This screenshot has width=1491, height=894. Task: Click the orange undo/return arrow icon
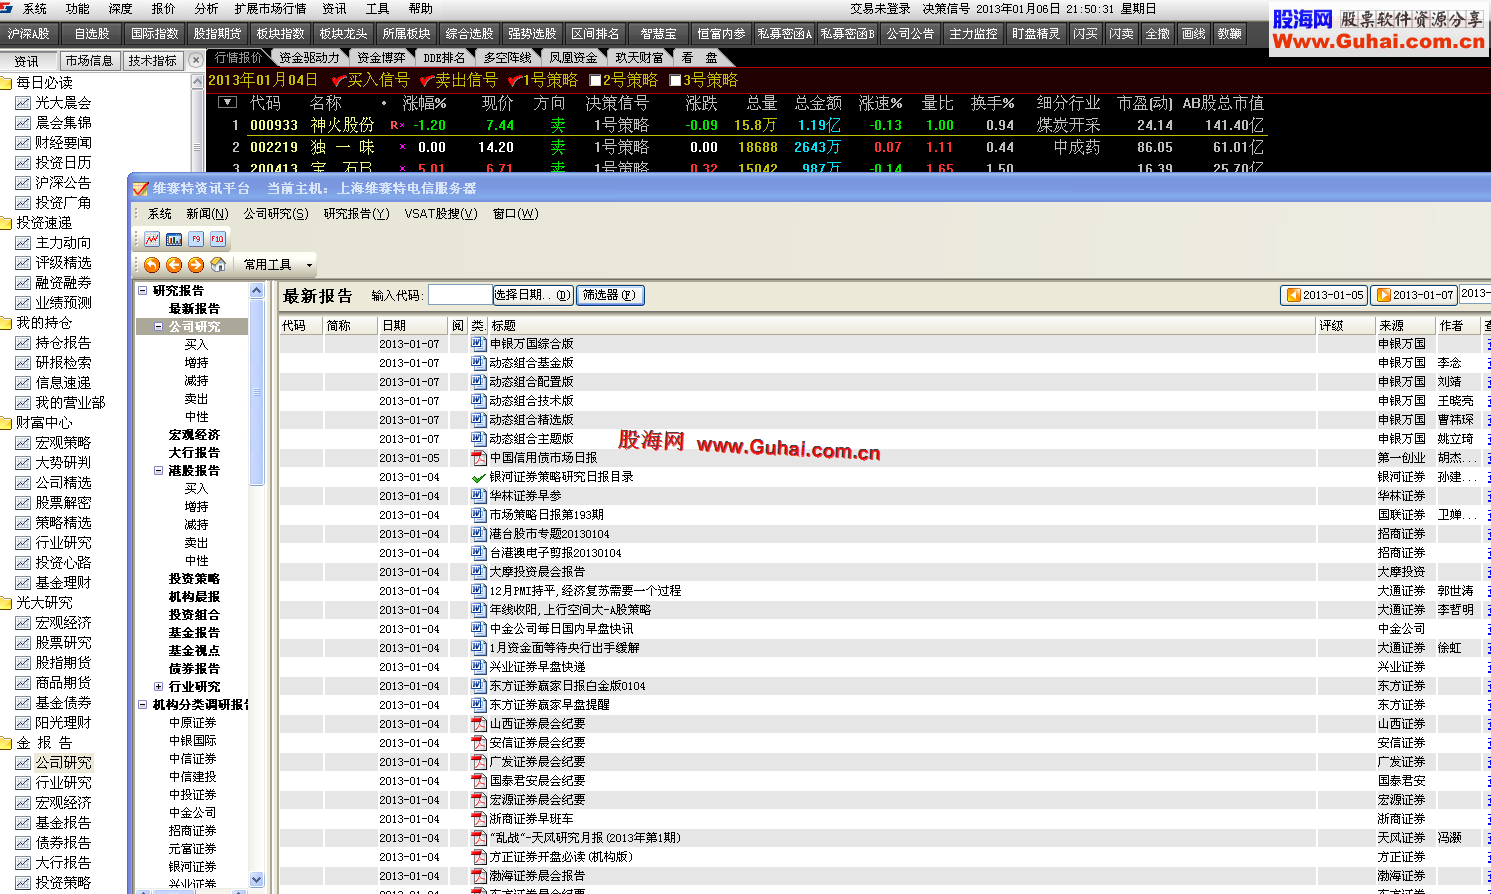coord(152,265)
